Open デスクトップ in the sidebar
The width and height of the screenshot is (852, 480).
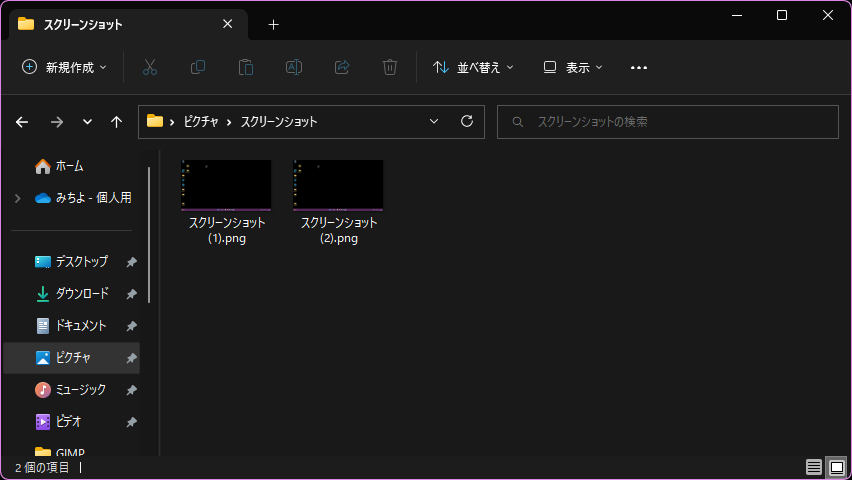[72, 261]
